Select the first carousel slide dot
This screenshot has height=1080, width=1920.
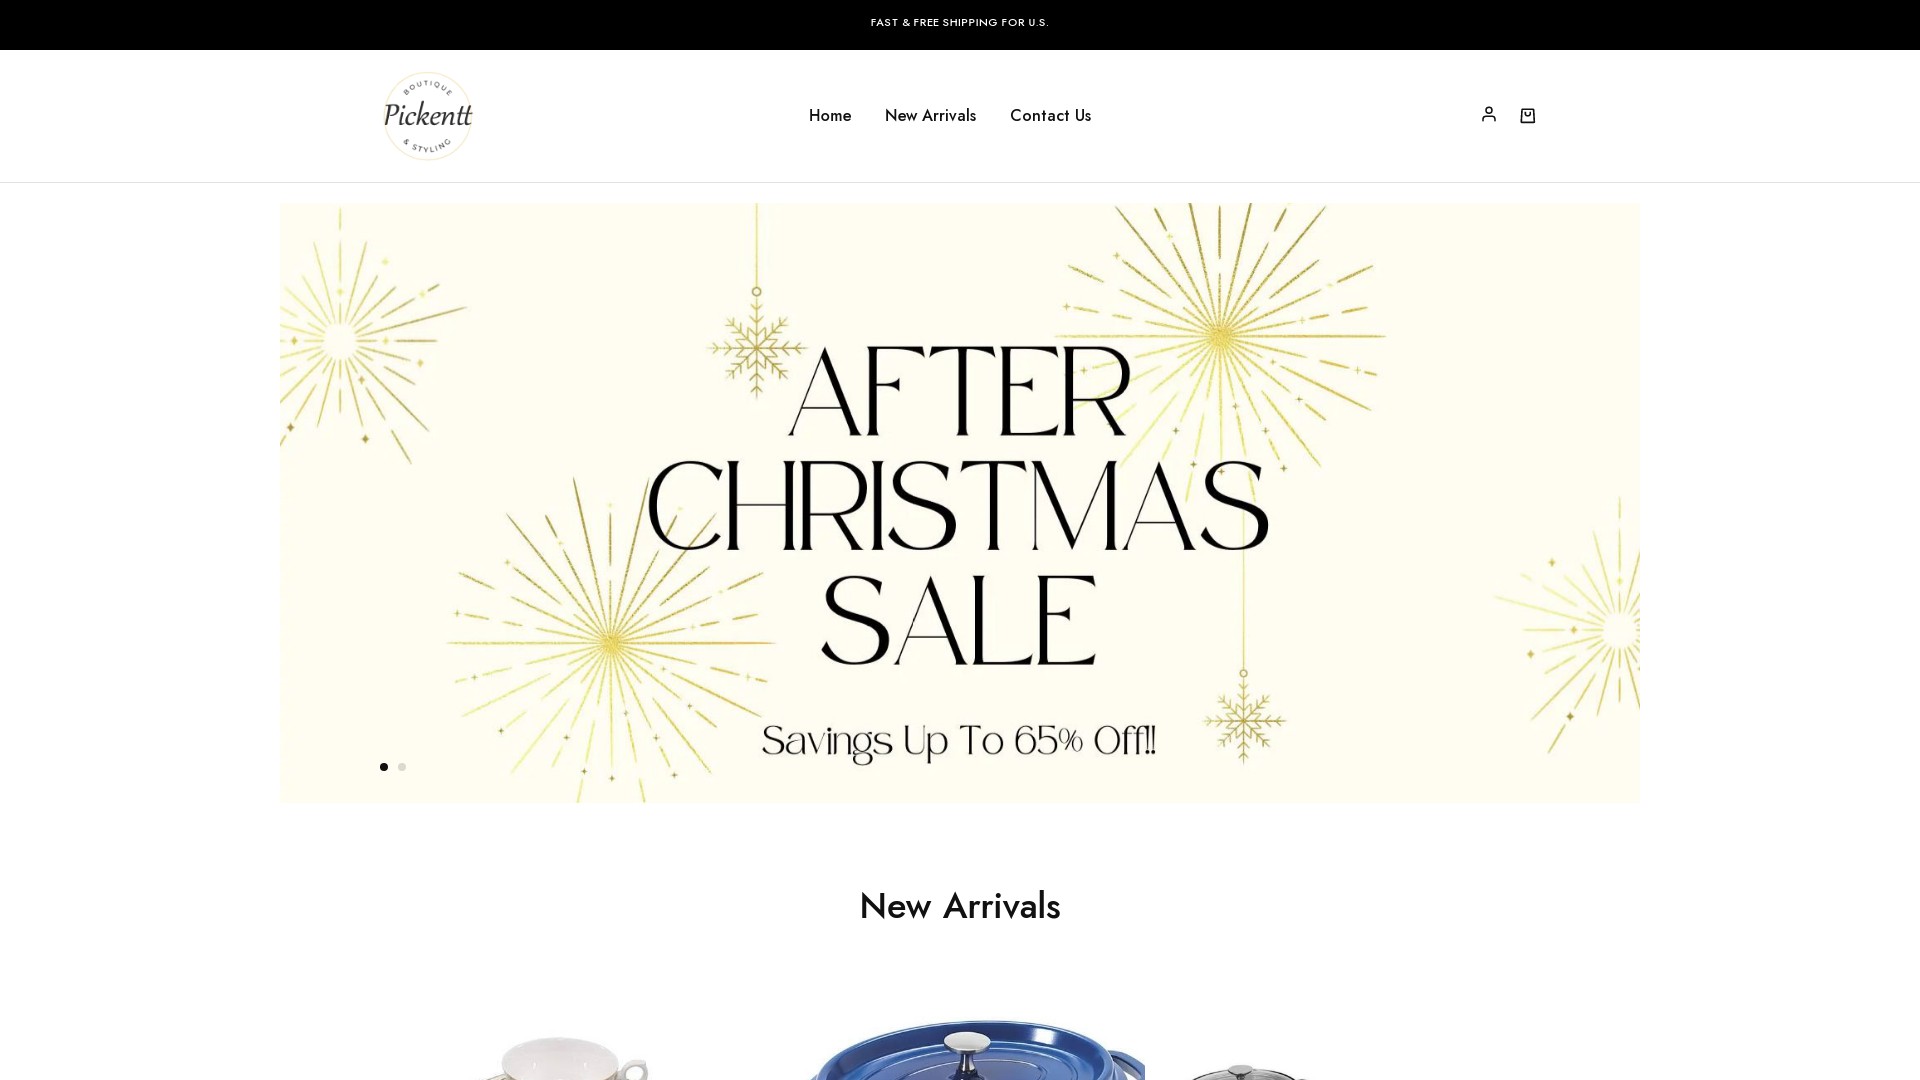(384, 767)
